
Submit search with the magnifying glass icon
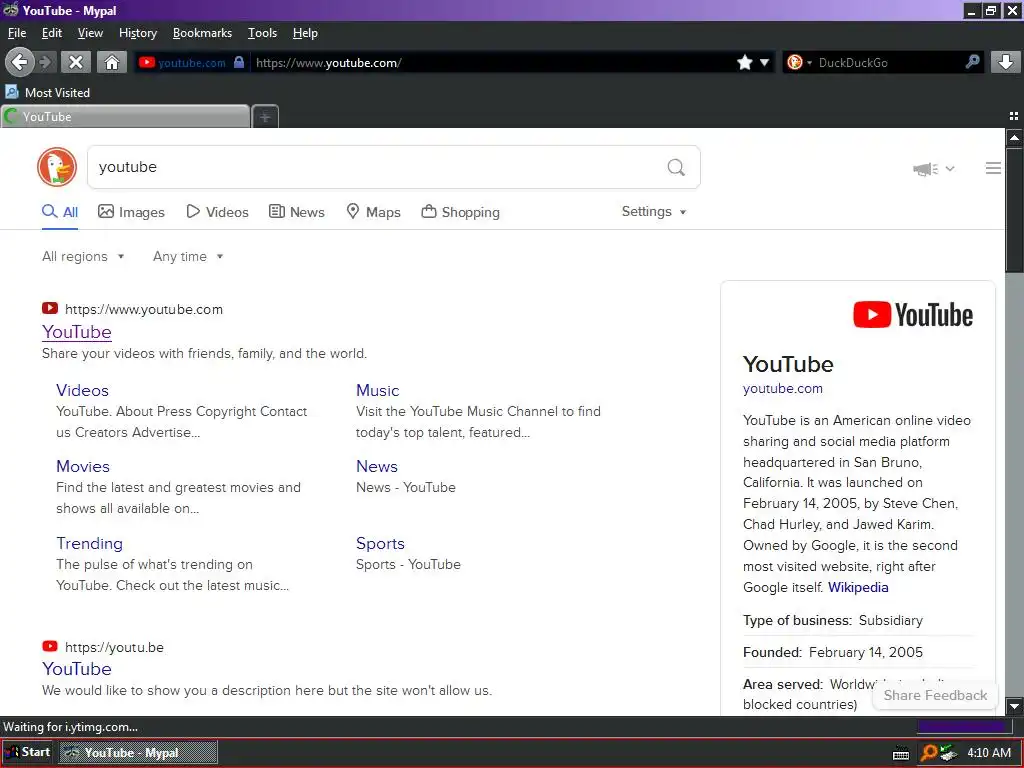coord(676,167)
